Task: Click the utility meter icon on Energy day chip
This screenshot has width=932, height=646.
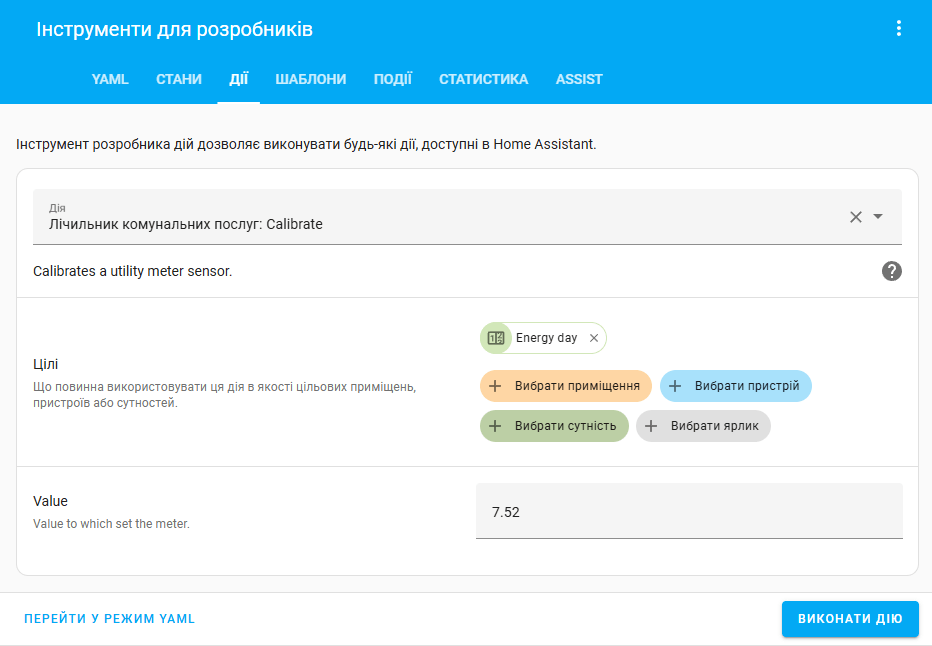Action: click(x=496, y=338)
